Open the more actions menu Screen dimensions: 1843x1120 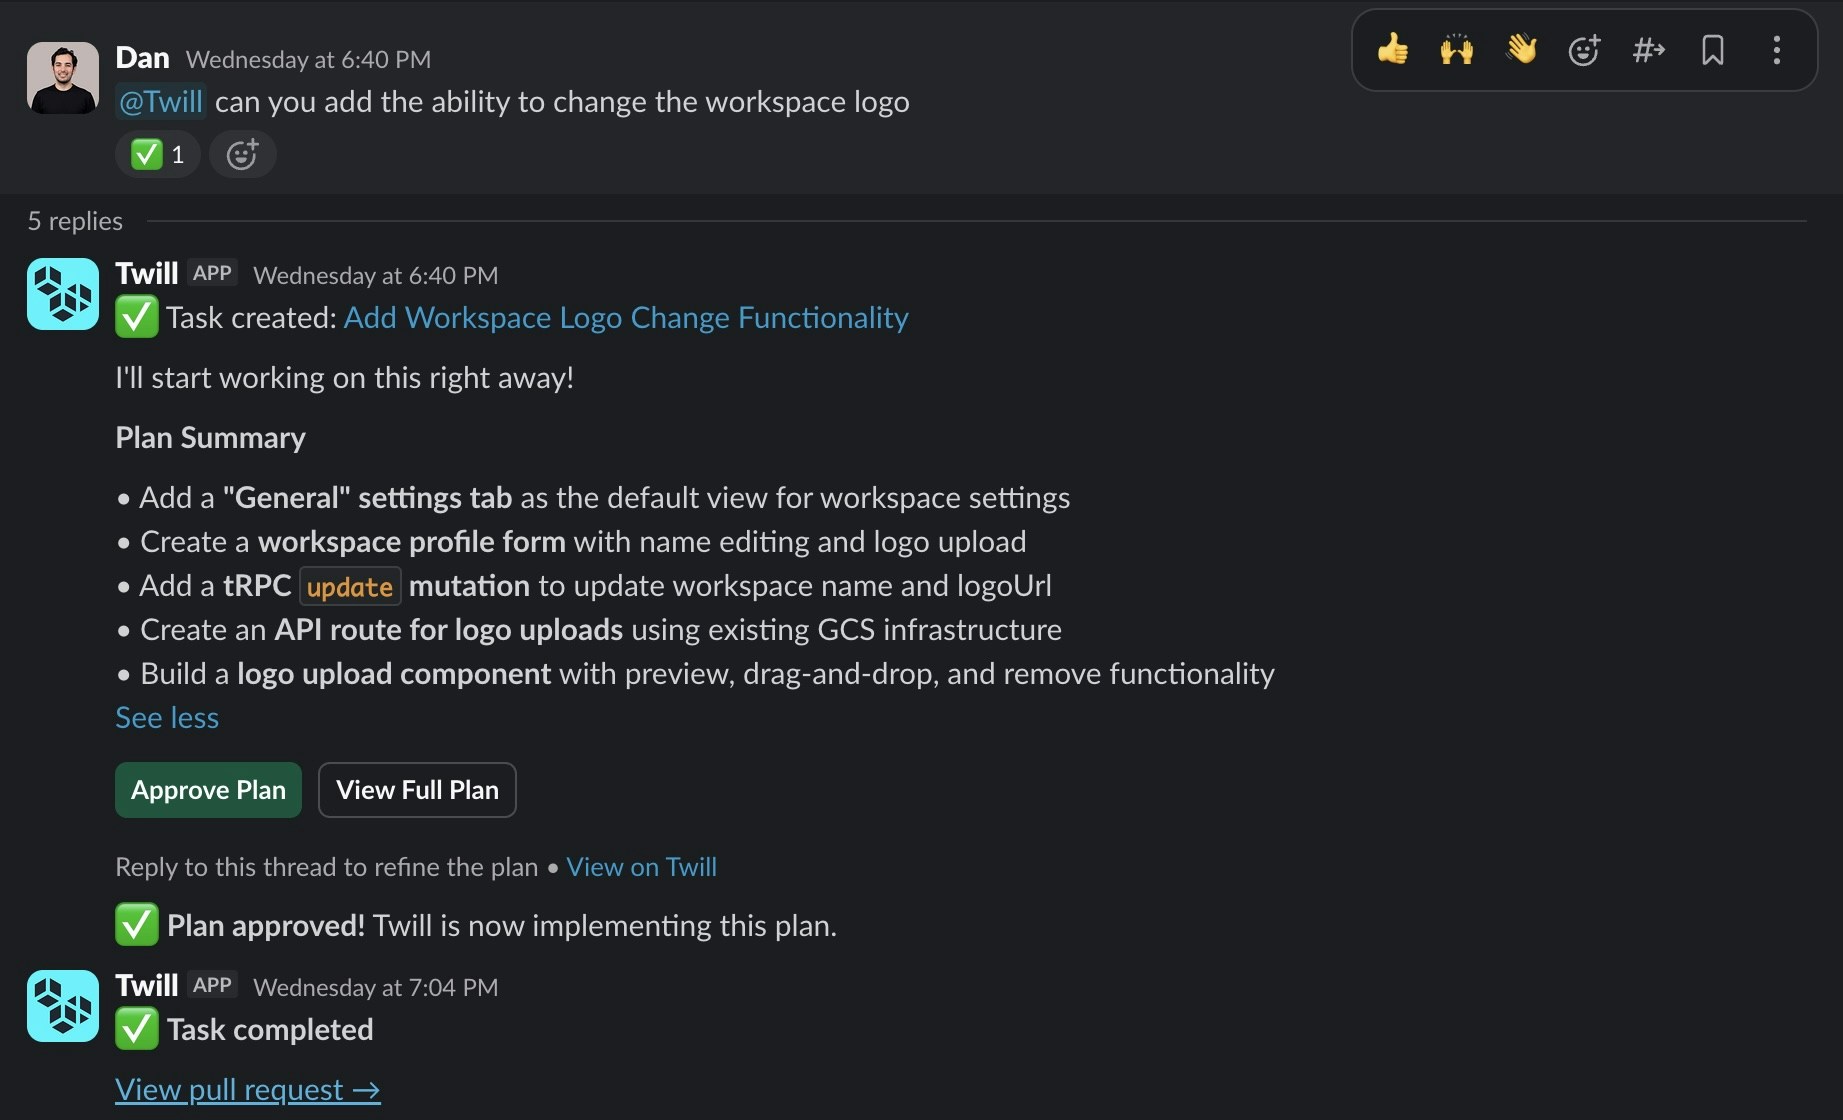point(1776,50)
